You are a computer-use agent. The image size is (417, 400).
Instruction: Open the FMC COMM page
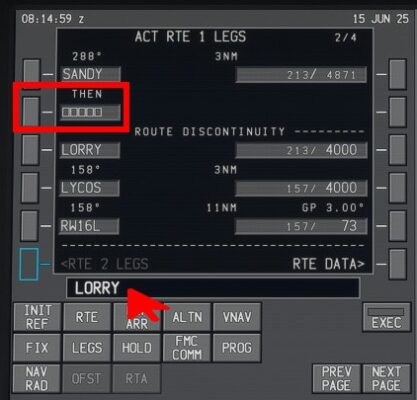(x=187, y=348)
